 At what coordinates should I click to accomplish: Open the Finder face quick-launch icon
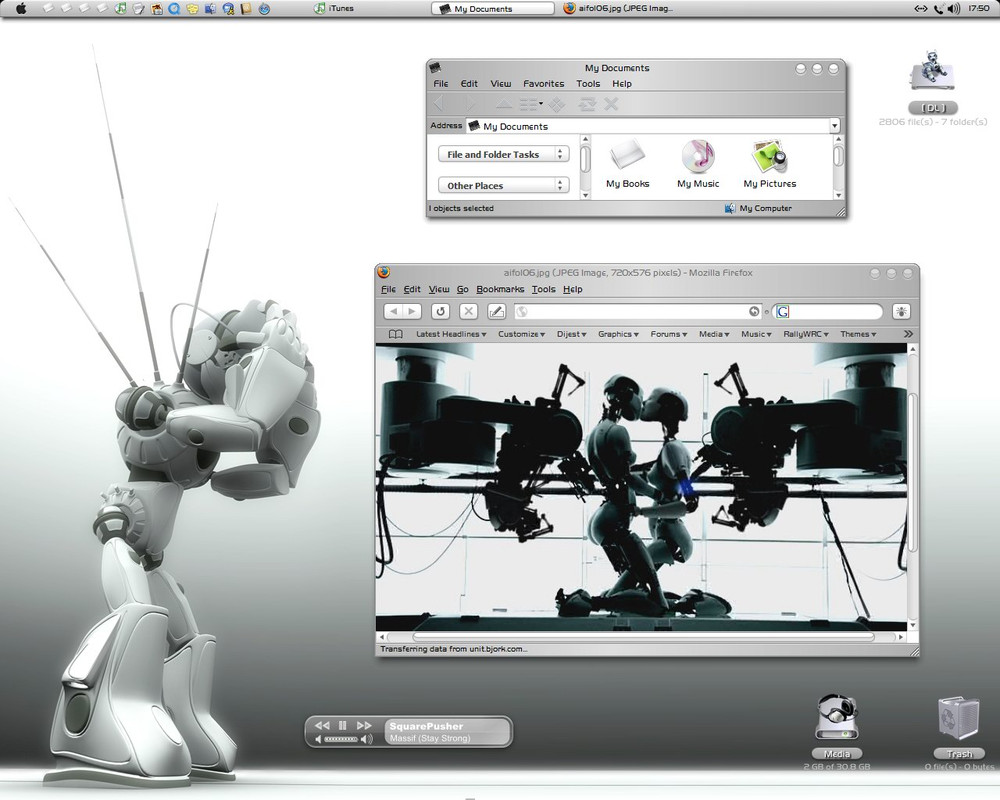(x=210, y=8)
